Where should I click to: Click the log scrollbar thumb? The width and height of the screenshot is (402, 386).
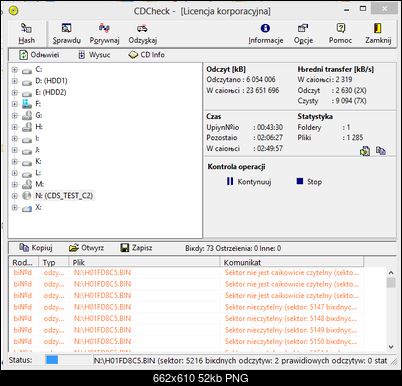(391, 282)
